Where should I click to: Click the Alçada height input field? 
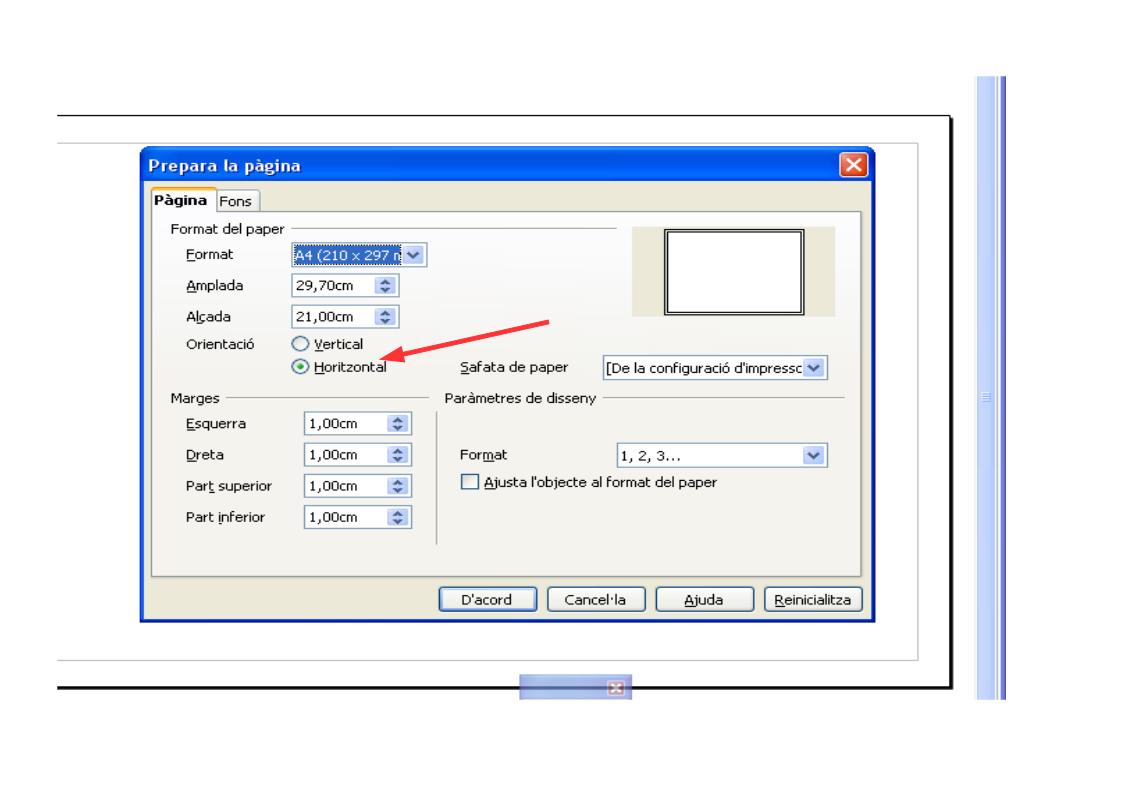pos(333,316)
